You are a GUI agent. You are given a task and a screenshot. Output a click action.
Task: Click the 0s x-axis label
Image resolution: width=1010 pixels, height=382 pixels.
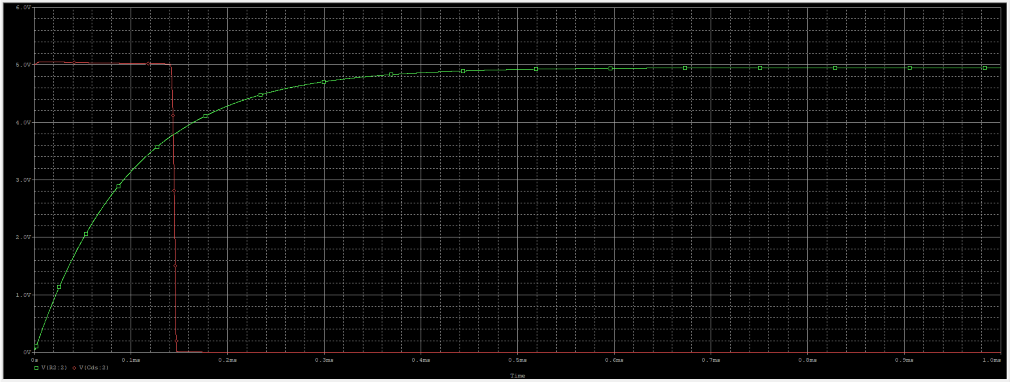(35, 360)
